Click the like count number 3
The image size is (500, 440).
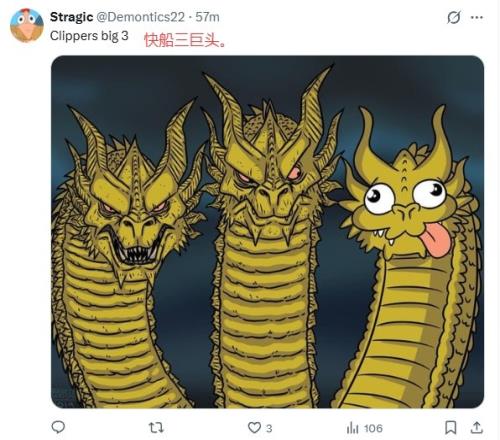(269, 428)
